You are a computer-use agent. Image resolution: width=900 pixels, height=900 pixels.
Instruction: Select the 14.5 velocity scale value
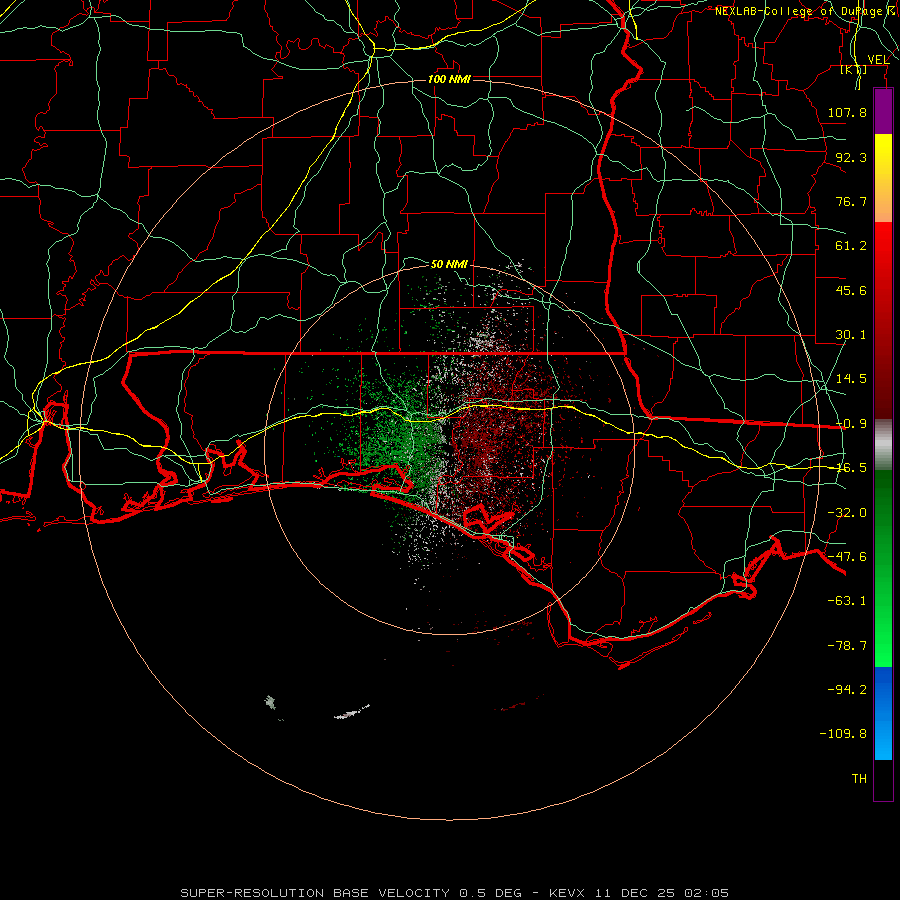click(851, 379)
